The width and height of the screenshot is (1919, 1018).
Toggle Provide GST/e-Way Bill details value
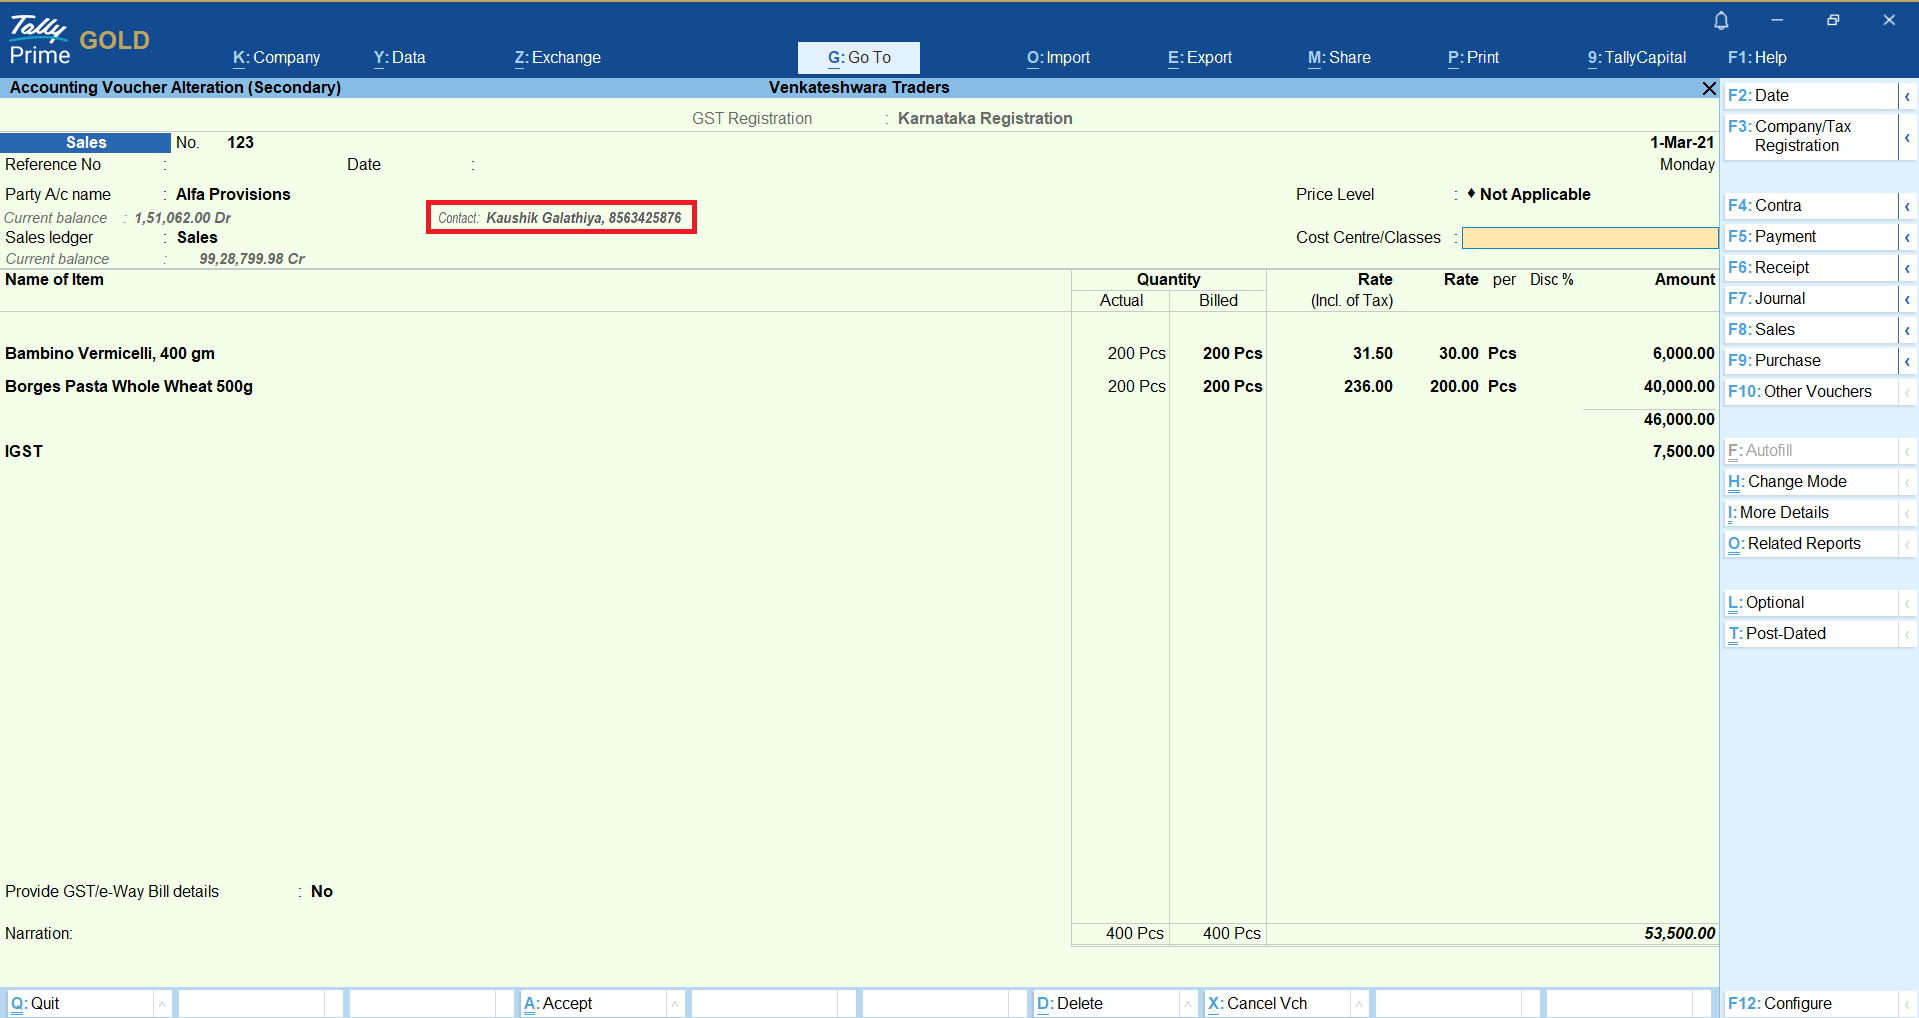[322, 892]
